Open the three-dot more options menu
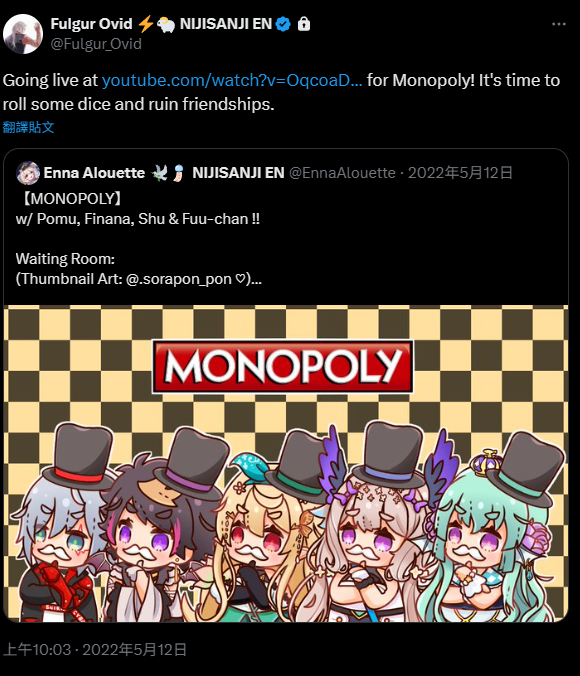 [558, 24]
